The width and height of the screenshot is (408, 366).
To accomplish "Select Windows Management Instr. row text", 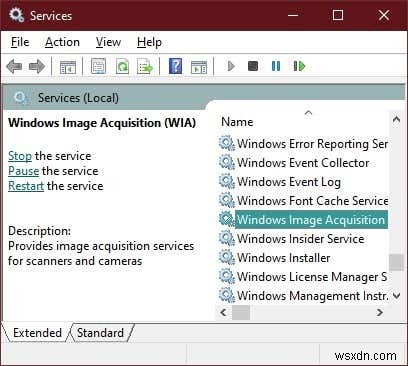I will point(313,296).
